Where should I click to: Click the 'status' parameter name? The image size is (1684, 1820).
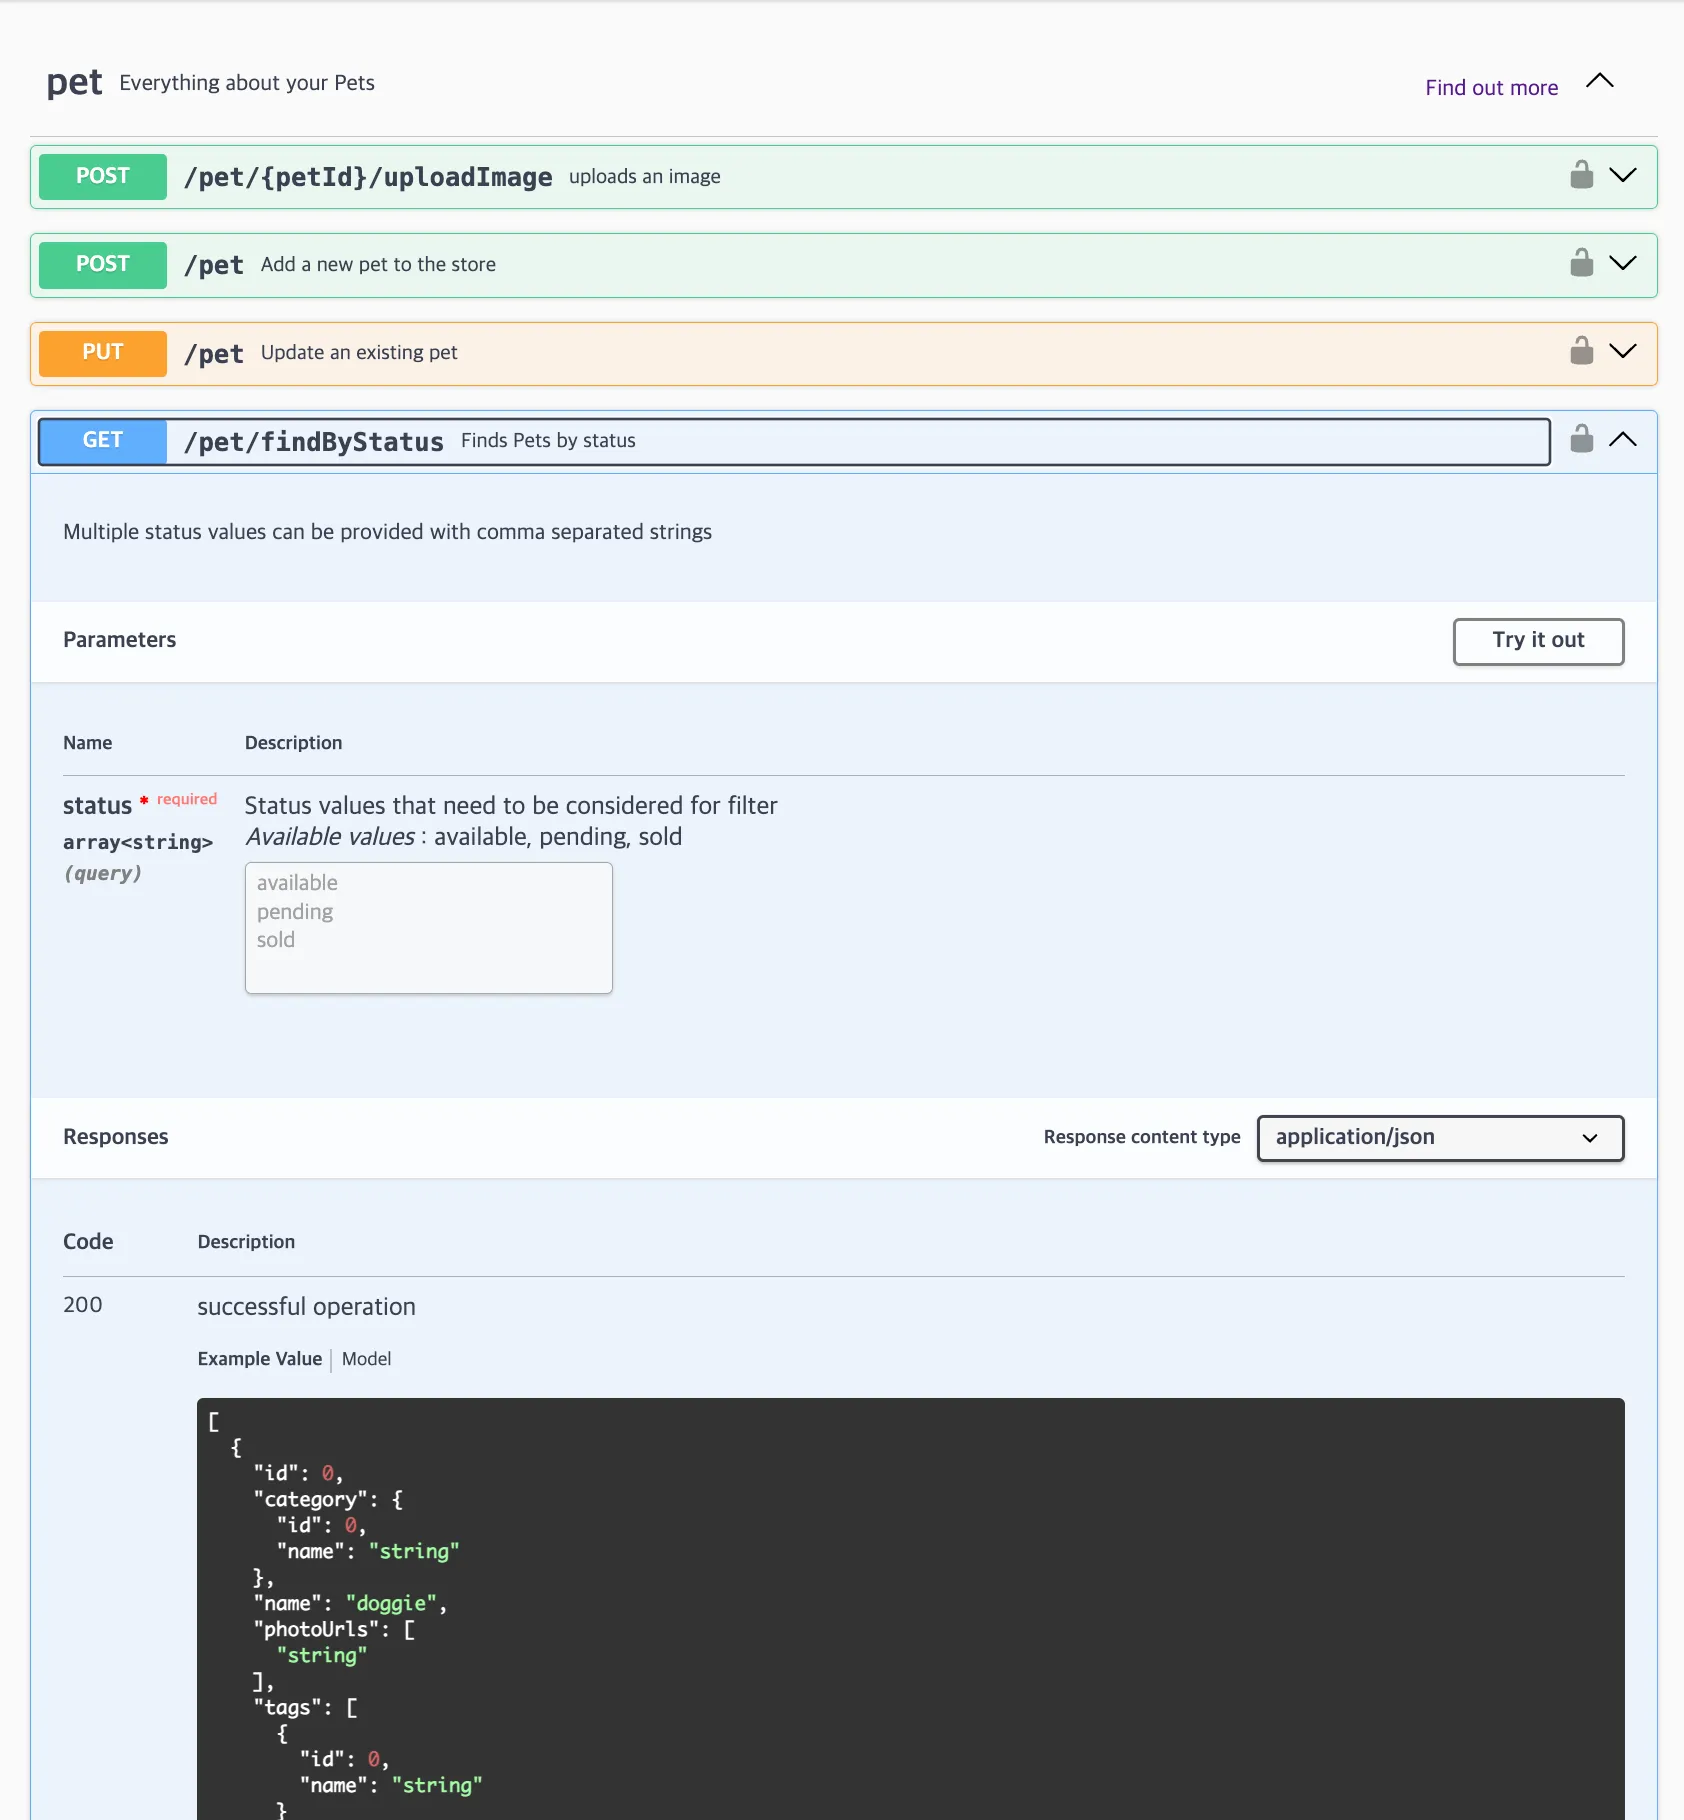click(97, 806)
